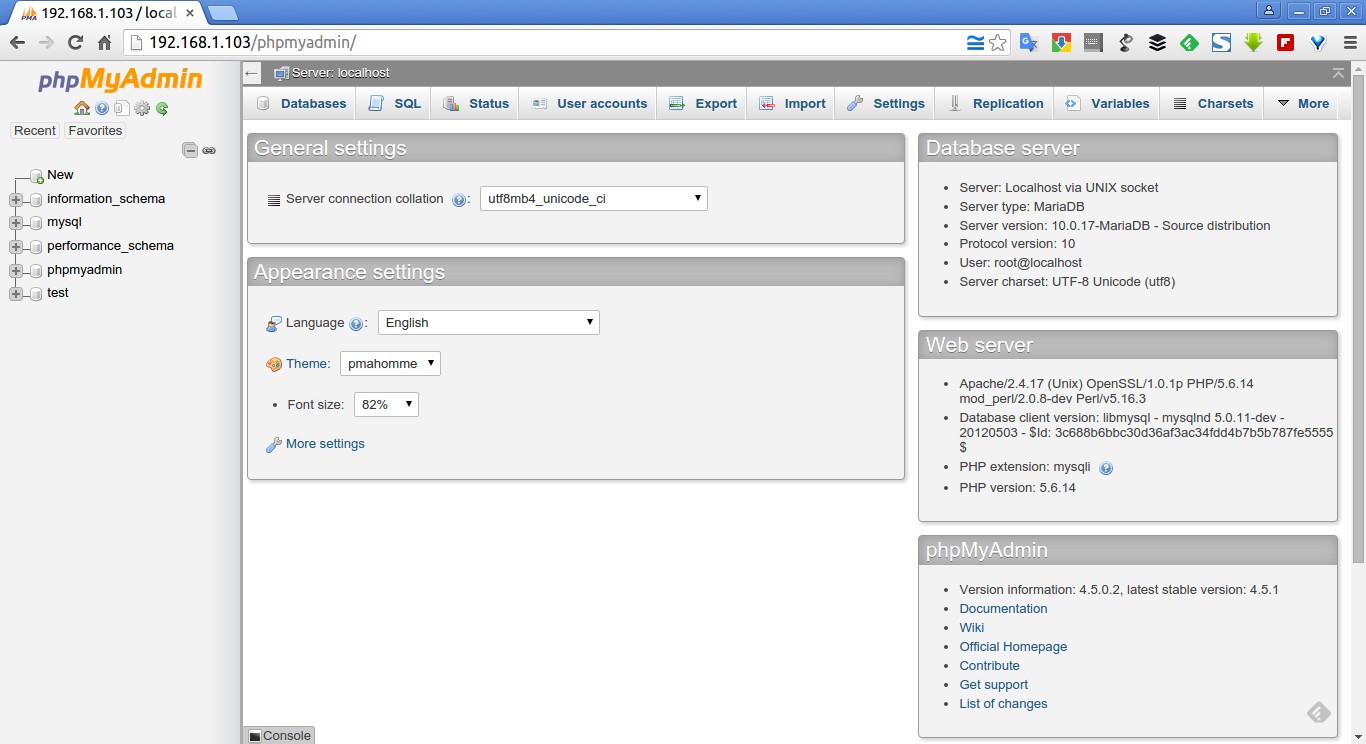Image resolution: width=1366 pixels, height=744 pixels.
Task: Open the More settings link
Action: (x=325, y=444)
